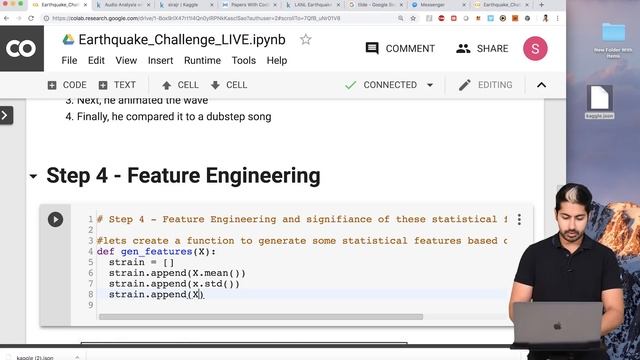
Task: Click the Comment speech bubble icon
Action: coord(372,49)
